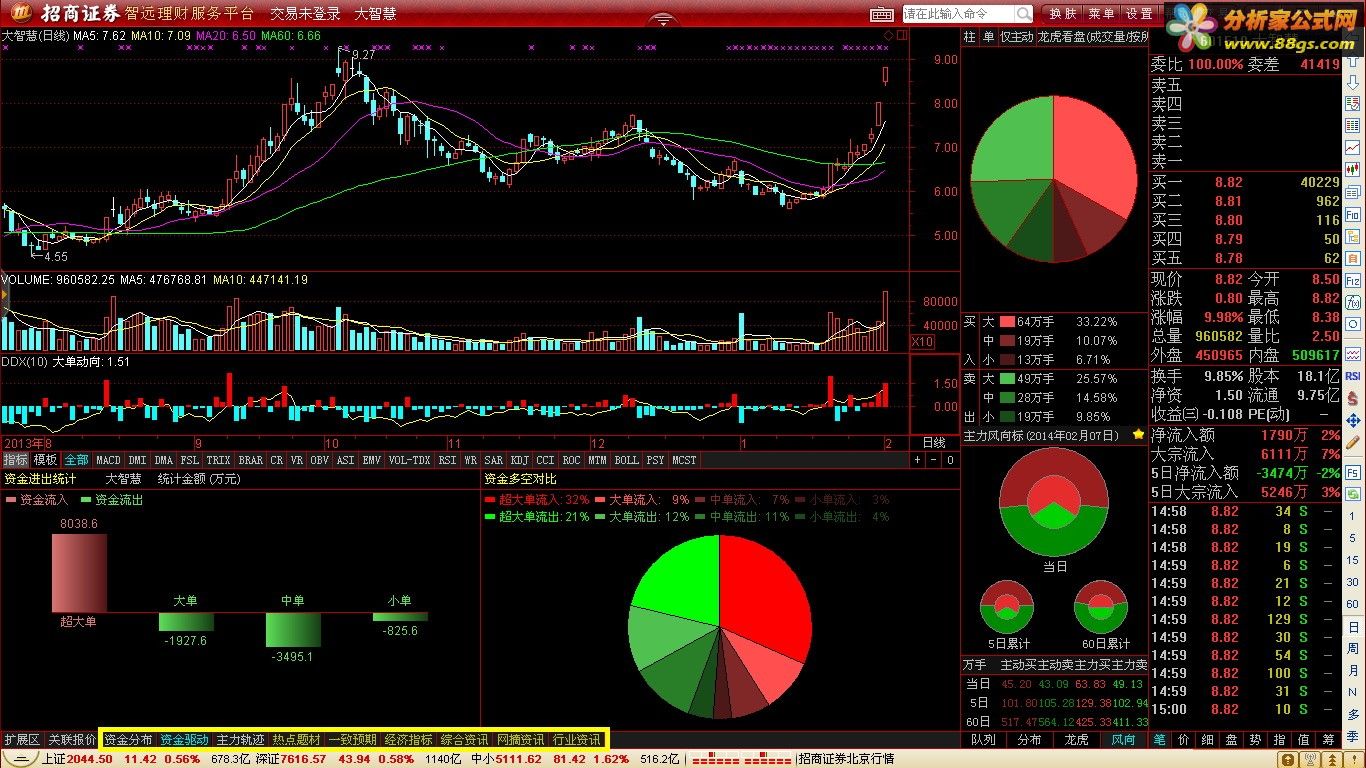Toggle the 柱 view in the right panel
This screenshot has width=1366, height=768.
970,37
